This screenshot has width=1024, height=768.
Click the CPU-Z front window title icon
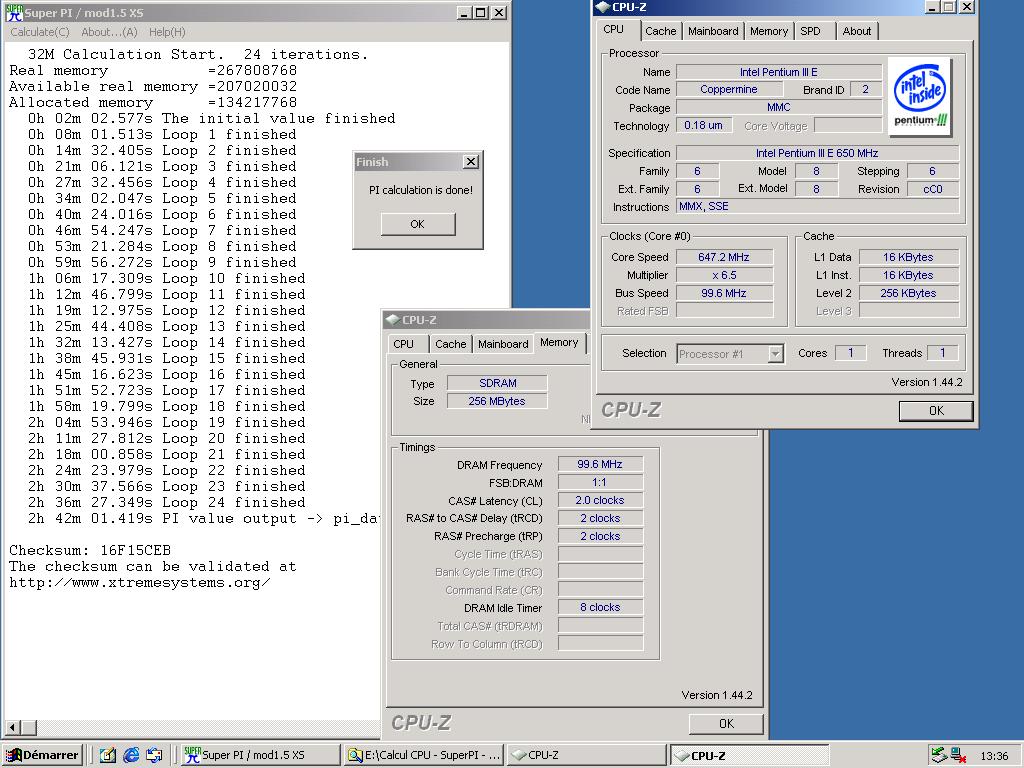[x=603, y=7]
